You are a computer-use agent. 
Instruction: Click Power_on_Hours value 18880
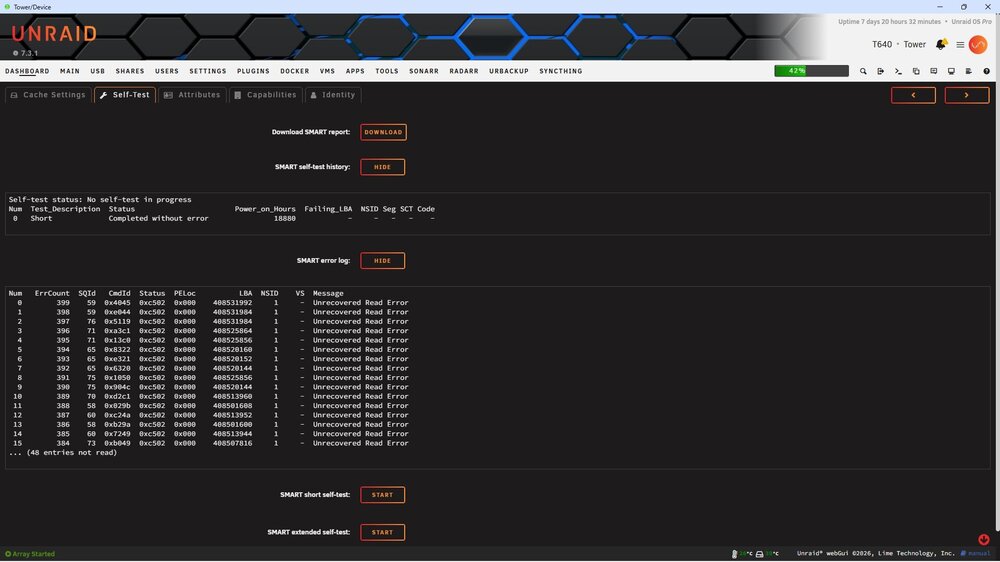point(284,218)
